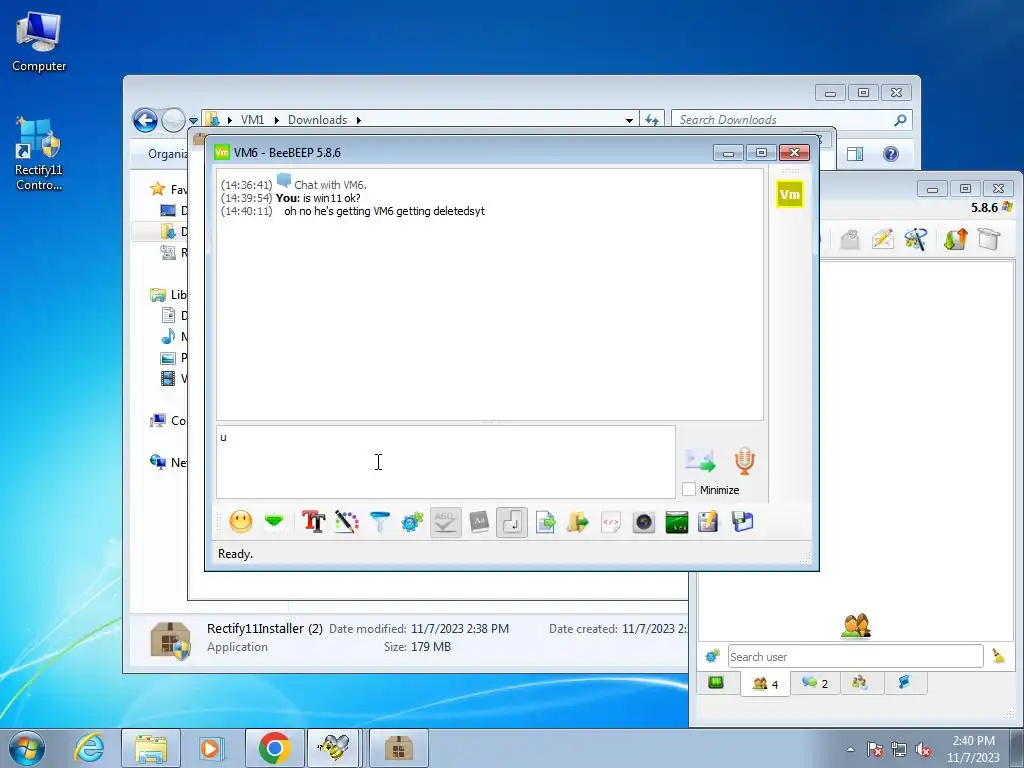1024x768 pixels.
Task: Open BeeBEEP tools wrench icon
Action: pyautogui.click(x=916, y=240)
